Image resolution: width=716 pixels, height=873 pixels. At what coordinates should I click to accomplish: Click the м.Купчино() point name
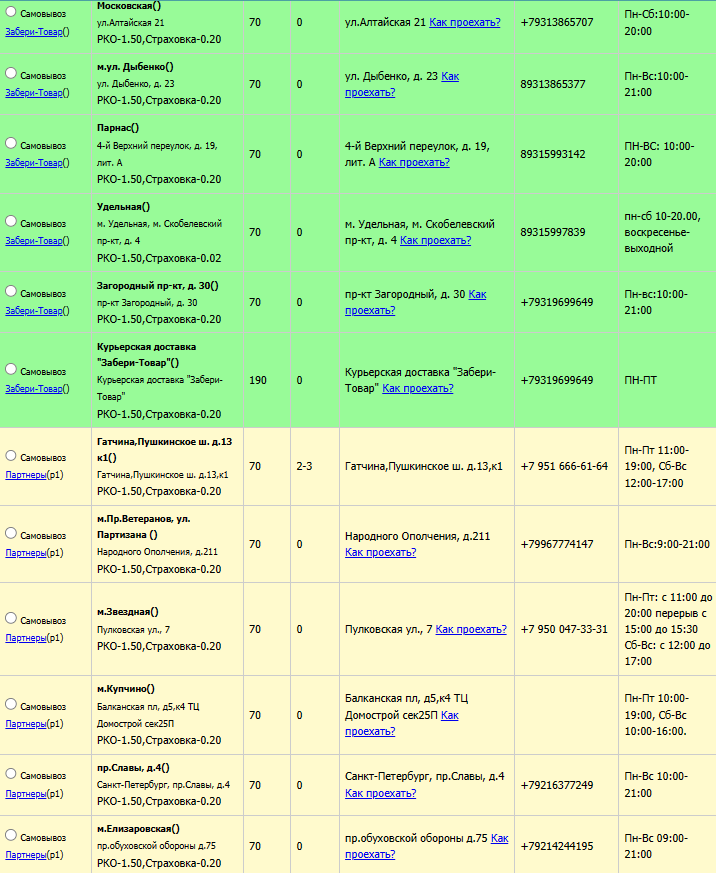point(126,689)
